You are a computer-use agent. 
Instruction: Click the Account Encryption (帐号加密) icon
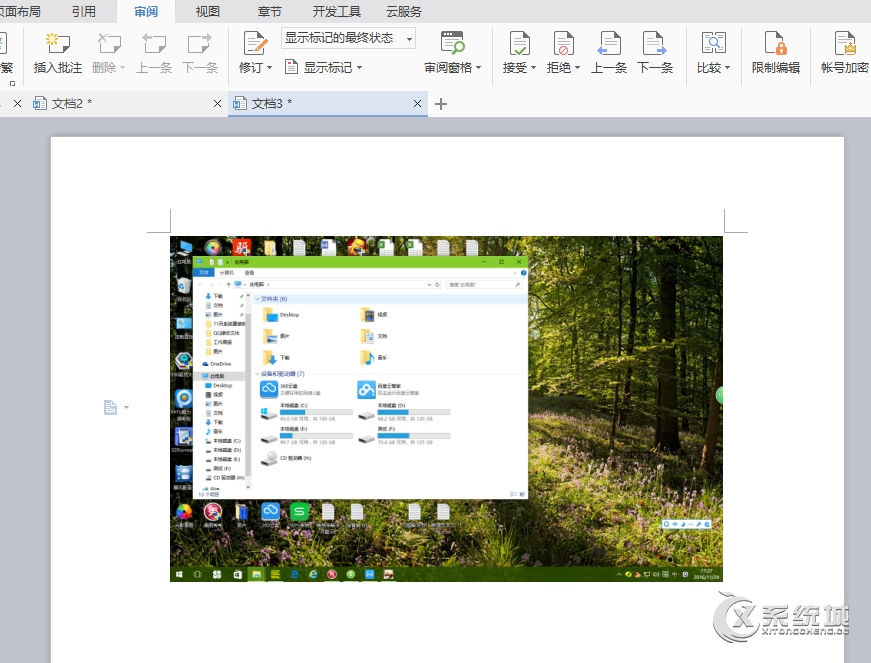(x=845, y=43)
